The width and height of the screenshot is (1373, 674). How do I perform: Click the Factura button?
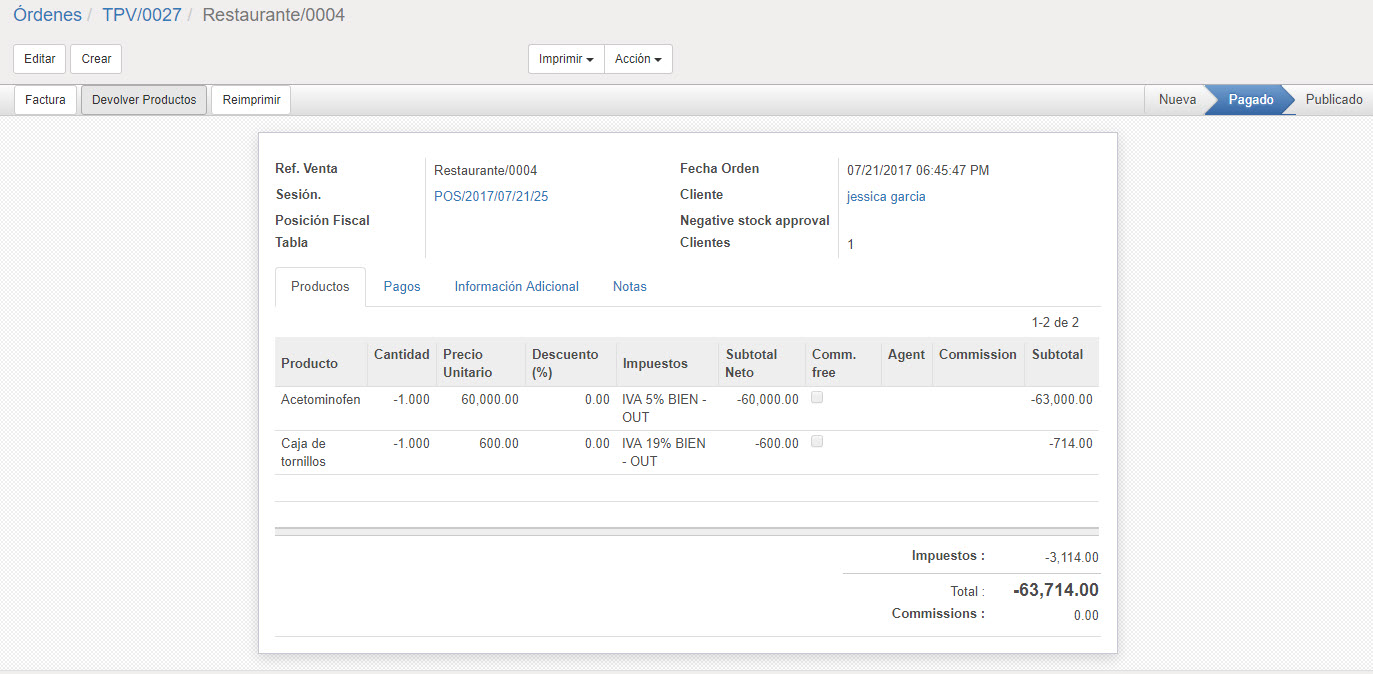pyautogui.click(x=45, y=100)
